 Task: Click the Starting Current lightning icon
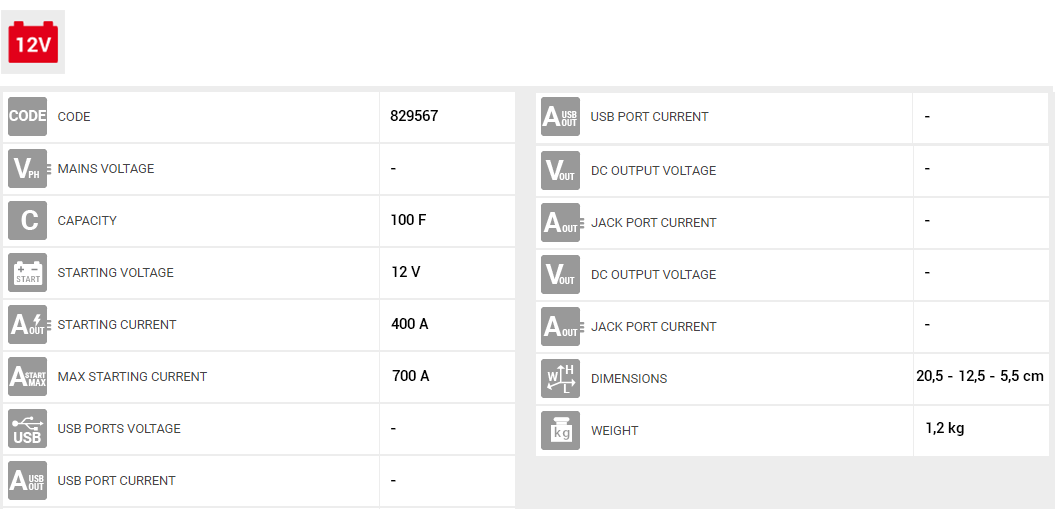click(x=28, y=325)
